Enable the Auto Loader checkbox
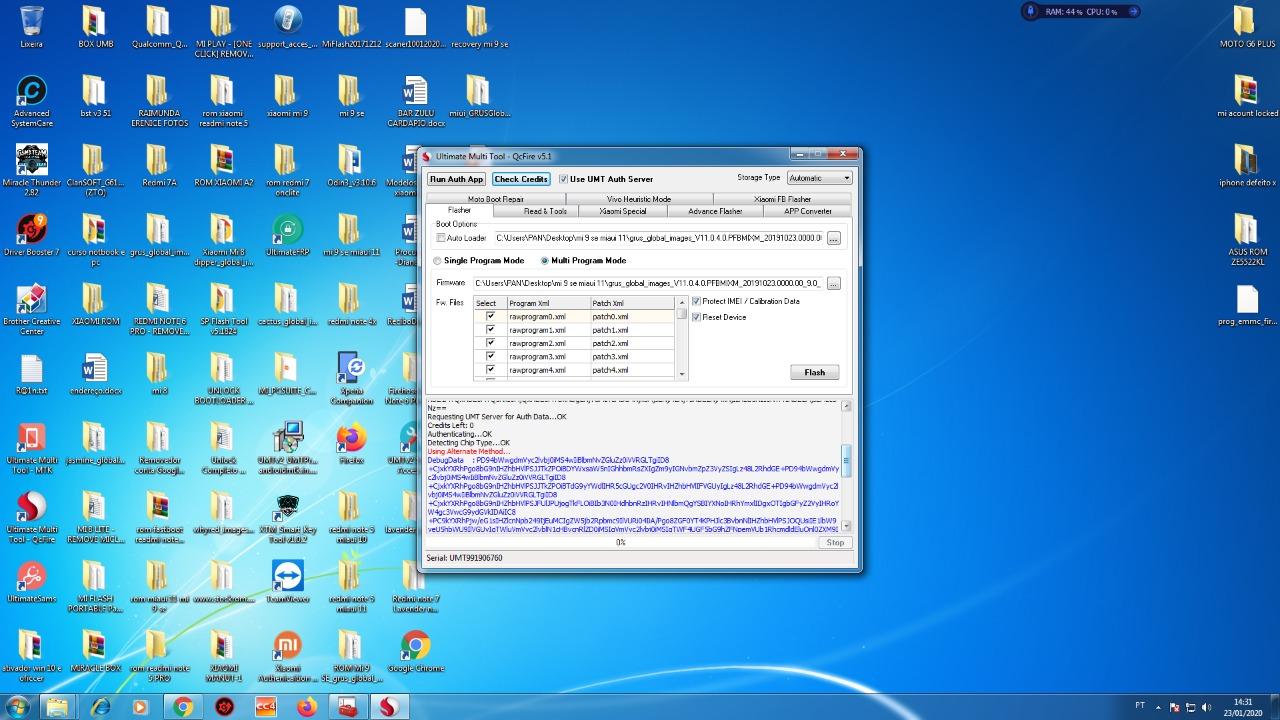 pos(441,238)
